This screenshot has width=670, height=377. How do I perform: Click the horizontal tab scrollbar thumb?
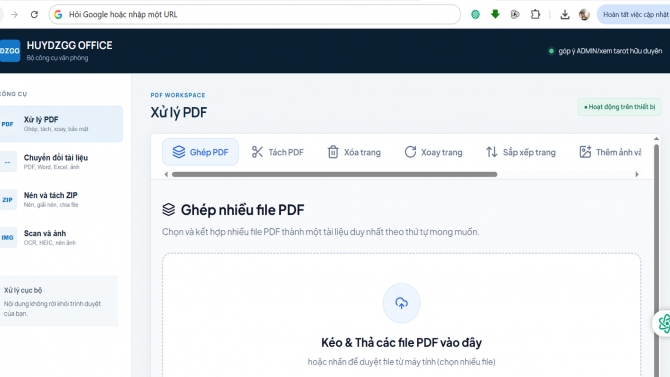(334, 174)
